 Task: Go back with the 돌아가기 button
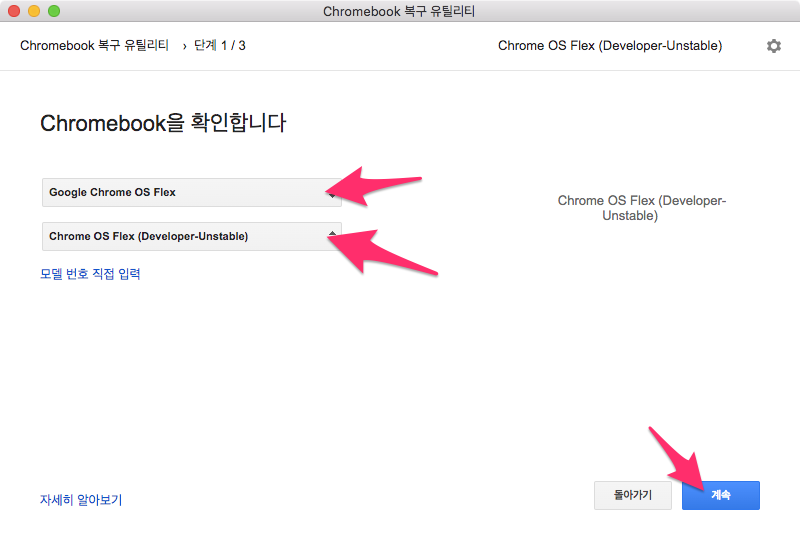click(x=633, y=495)
